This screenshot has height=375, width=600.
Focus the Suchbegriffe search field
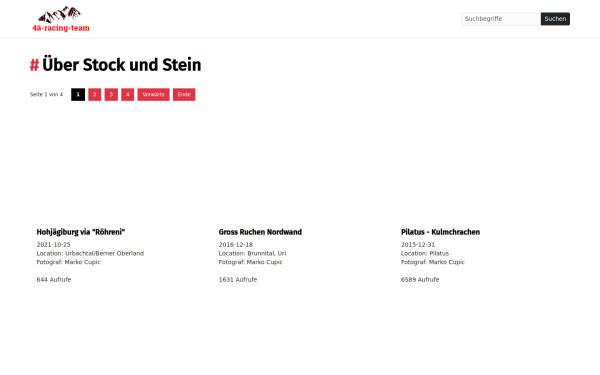(x=501, y=19)
